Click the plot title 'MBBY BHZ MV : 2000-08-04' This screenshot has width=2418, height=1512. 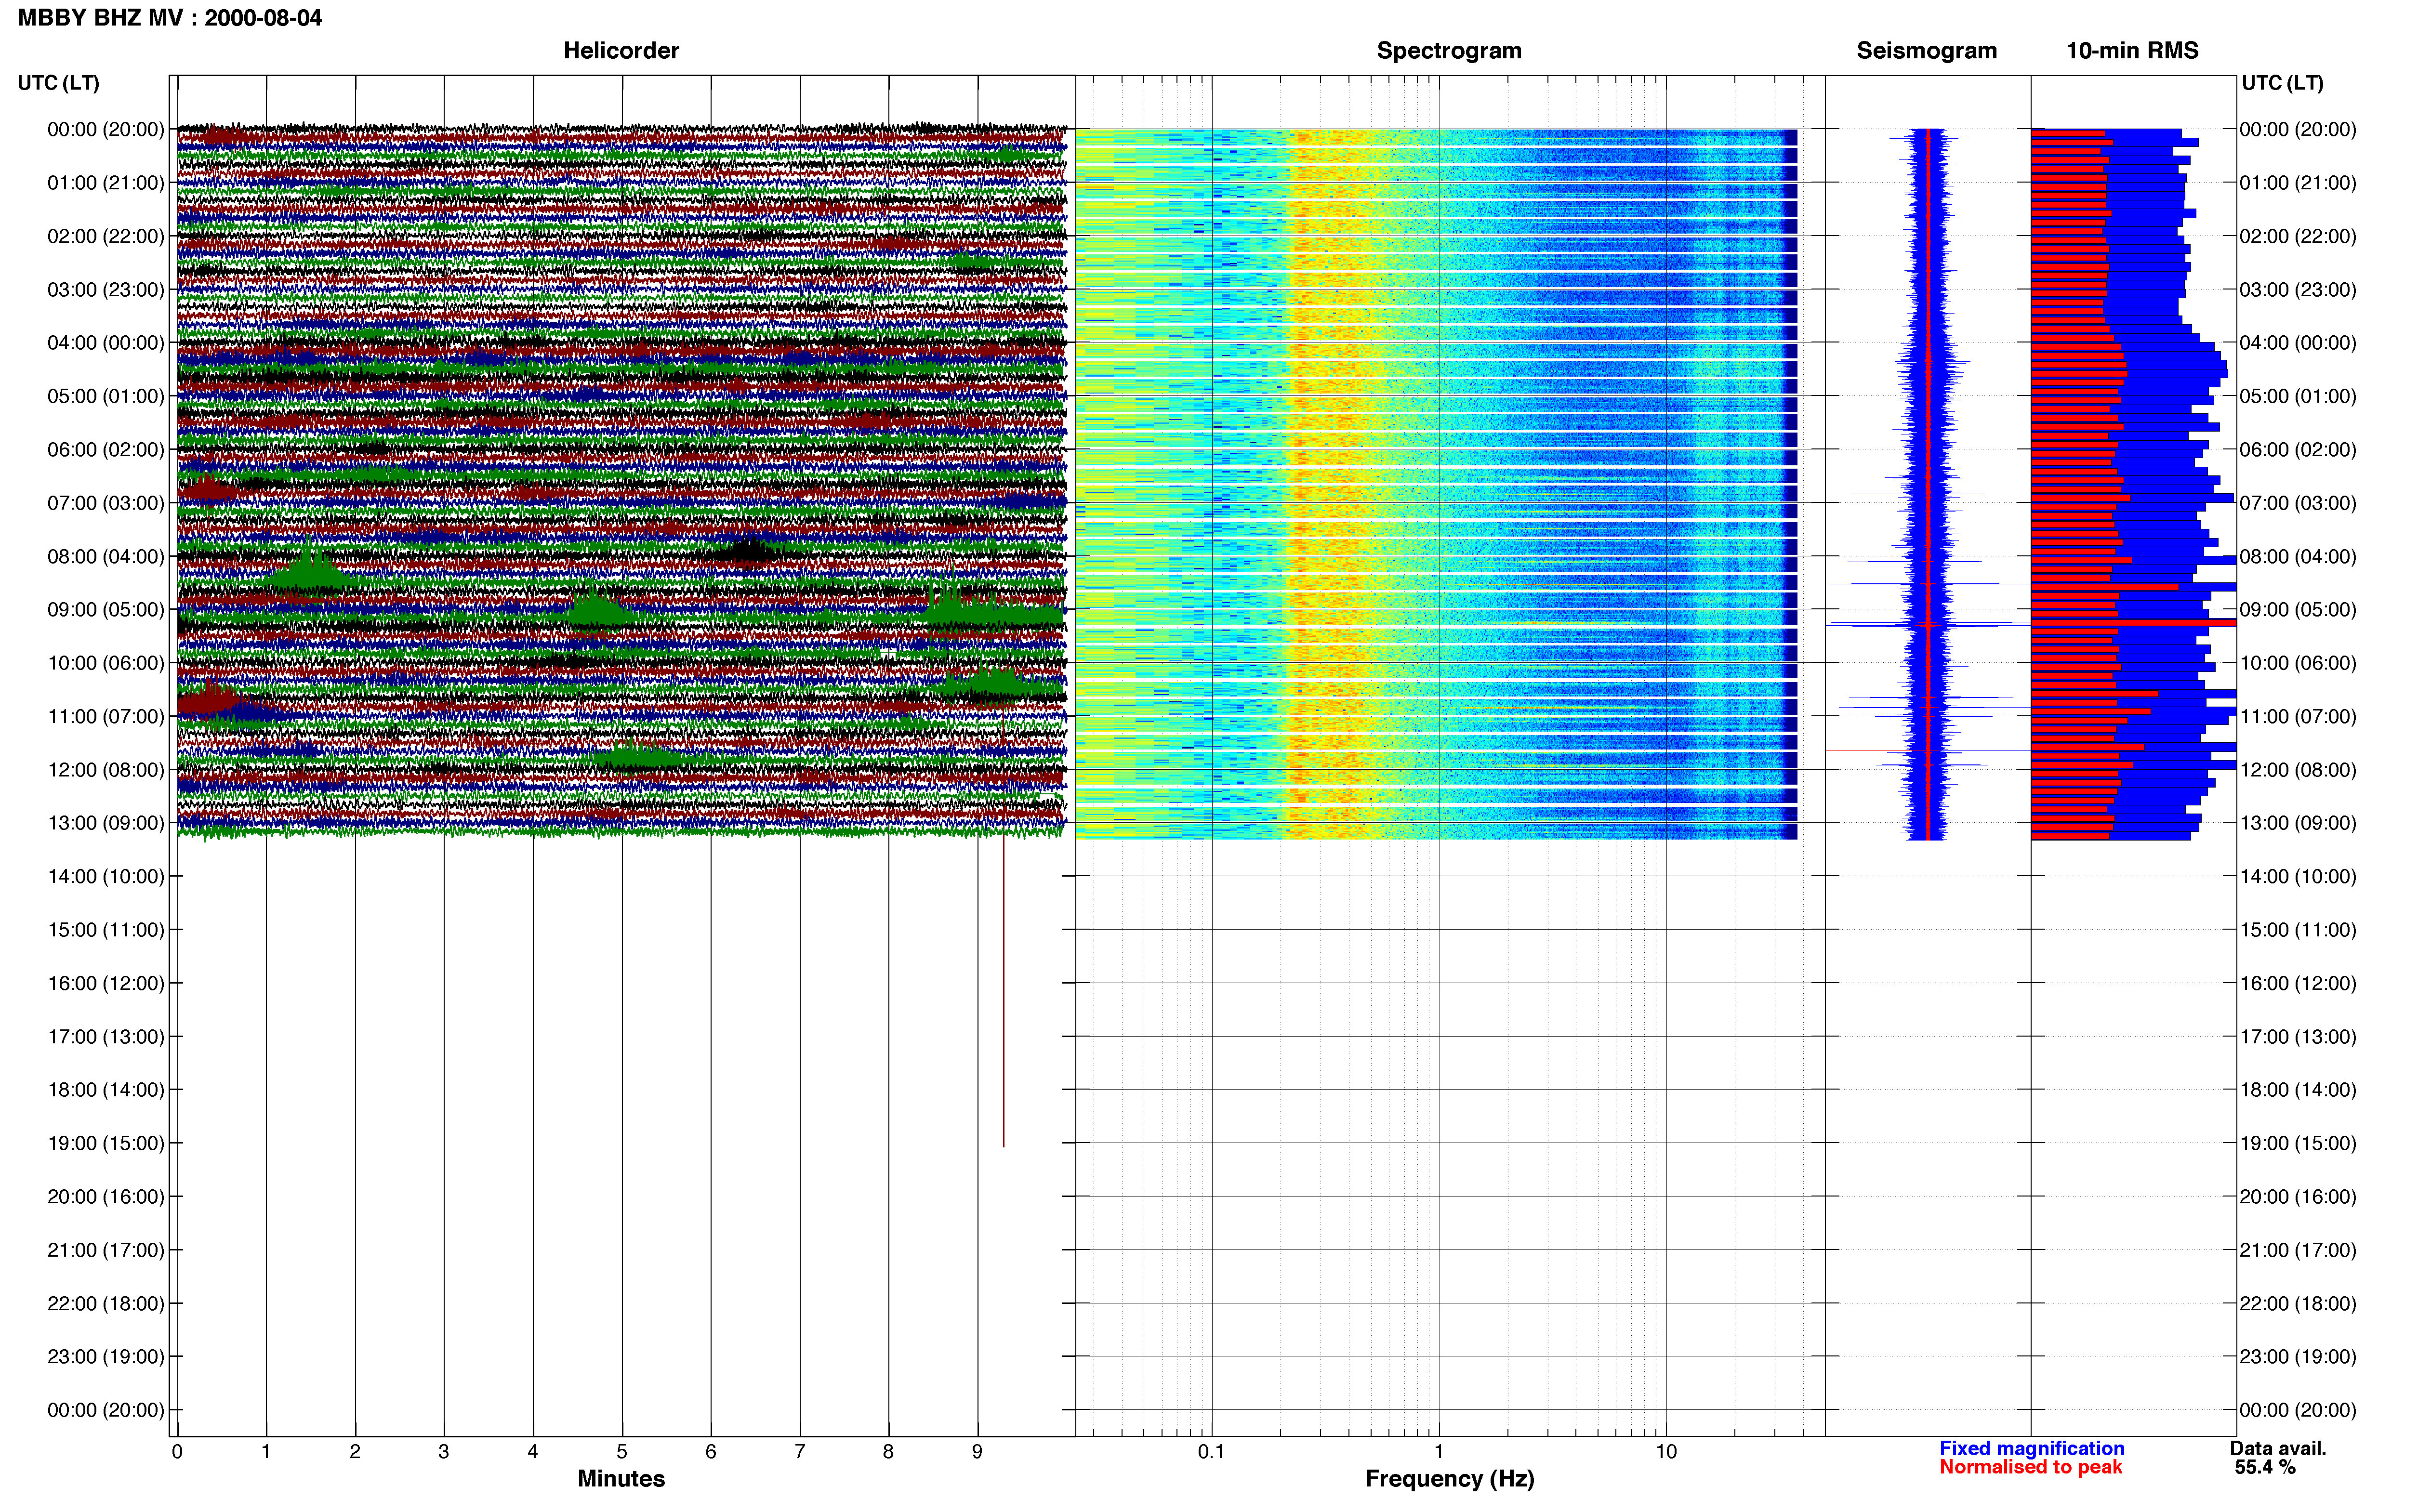click(x=170, y=18)
